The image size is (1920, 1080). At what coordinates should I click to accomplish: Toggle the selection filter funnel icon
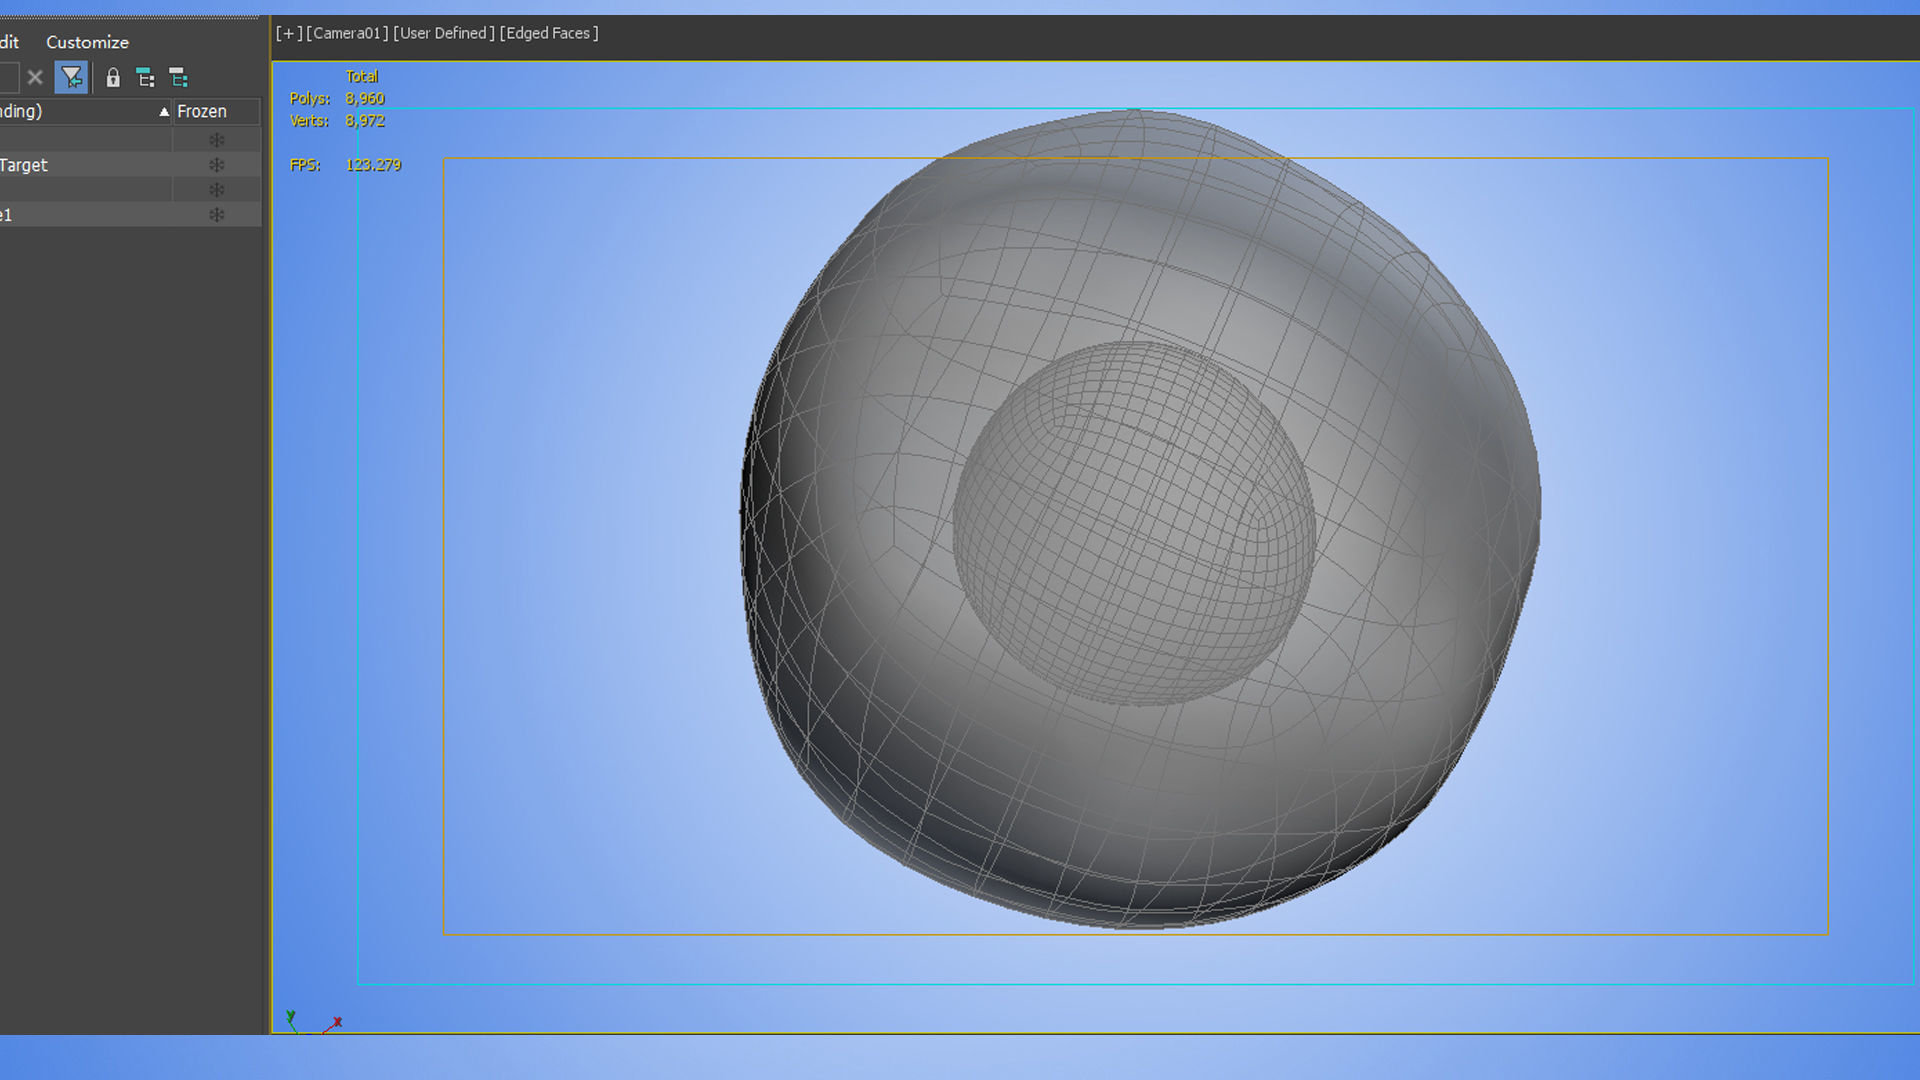[x=71, y=77]
